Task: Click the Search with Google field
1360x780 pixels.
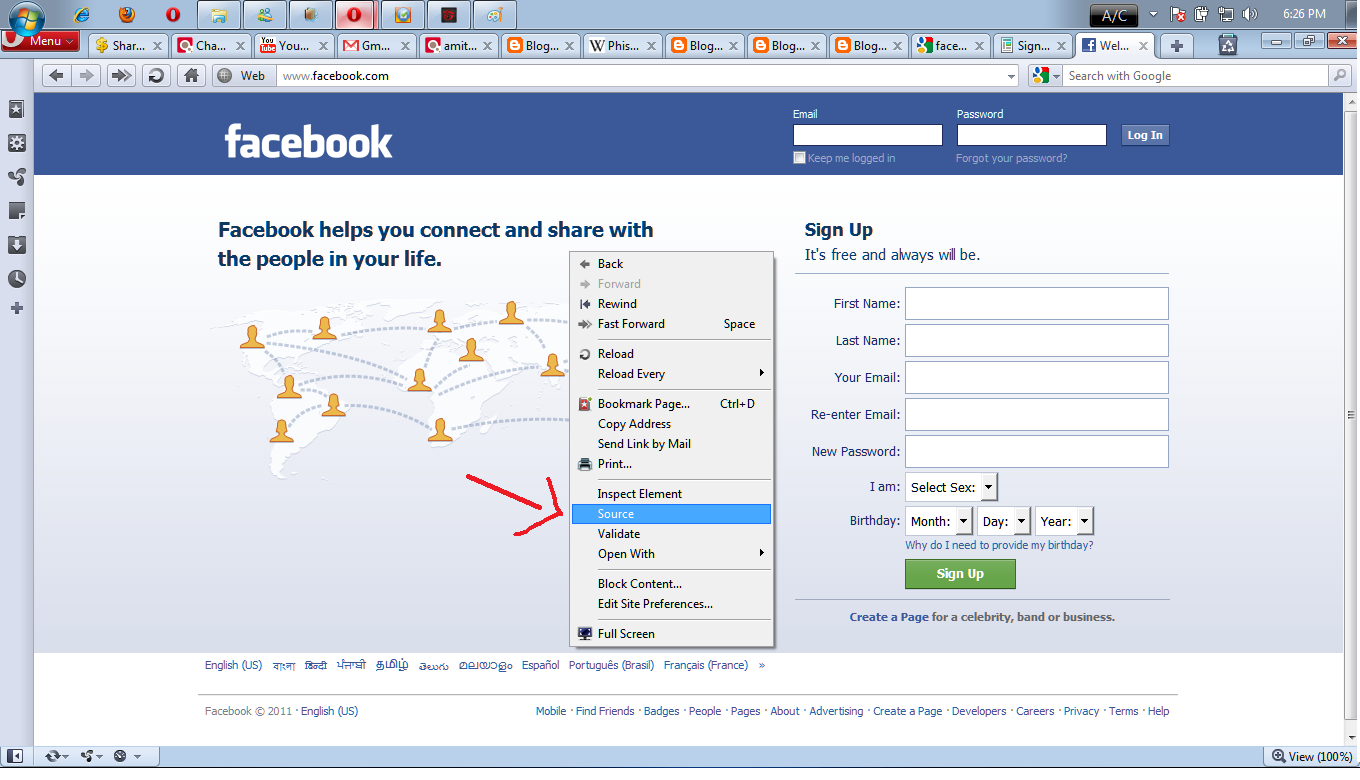Action: tap(1195, 76)
